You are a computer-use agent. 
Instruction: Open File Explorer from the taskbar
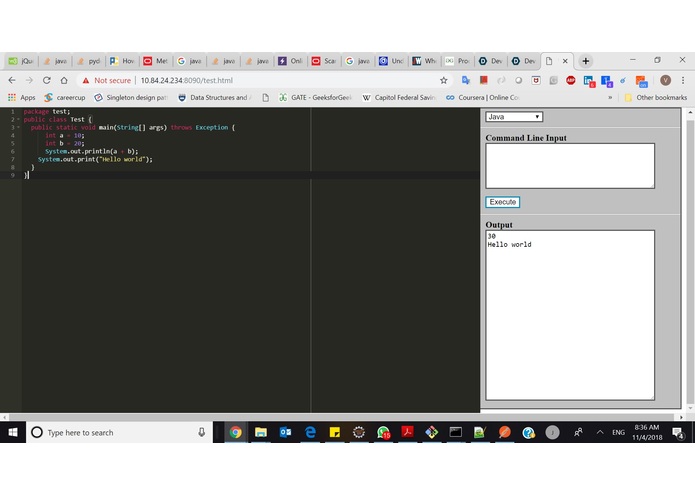[x=261, y=432]
